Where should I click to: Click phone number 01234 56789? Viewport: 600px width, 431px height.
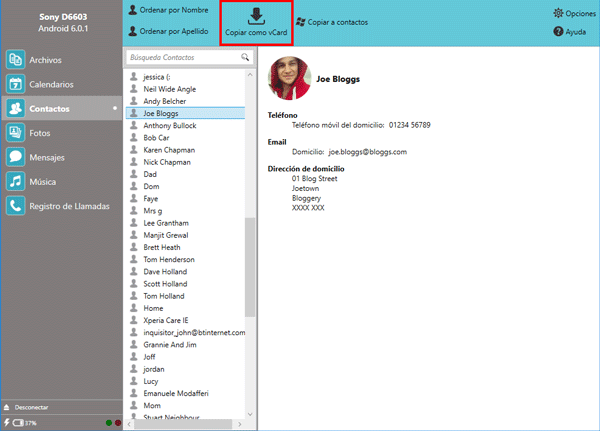click(409, 125)
